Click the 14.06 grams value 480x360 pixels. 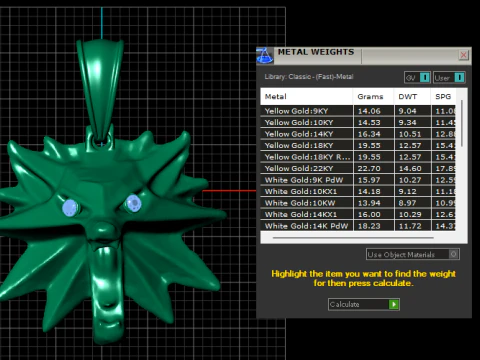(x=369, y=111)
